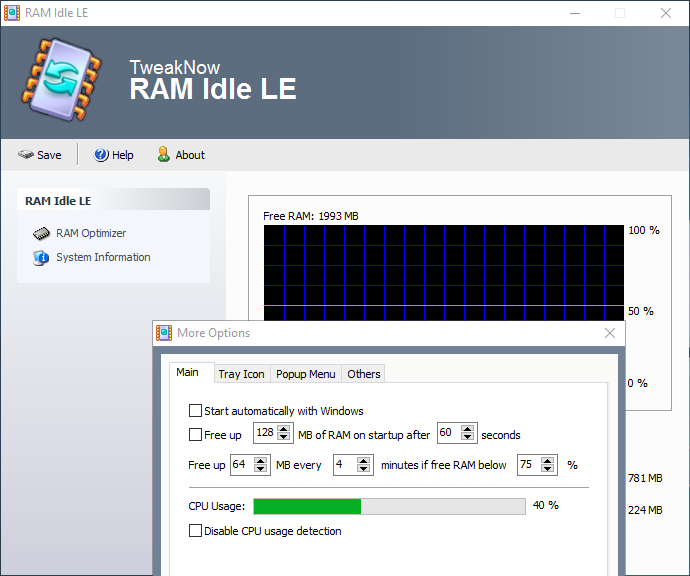This screenshot has height=576, width=690.
Task: Increase the 64 MB free-up amount
Action: point(261,461)
